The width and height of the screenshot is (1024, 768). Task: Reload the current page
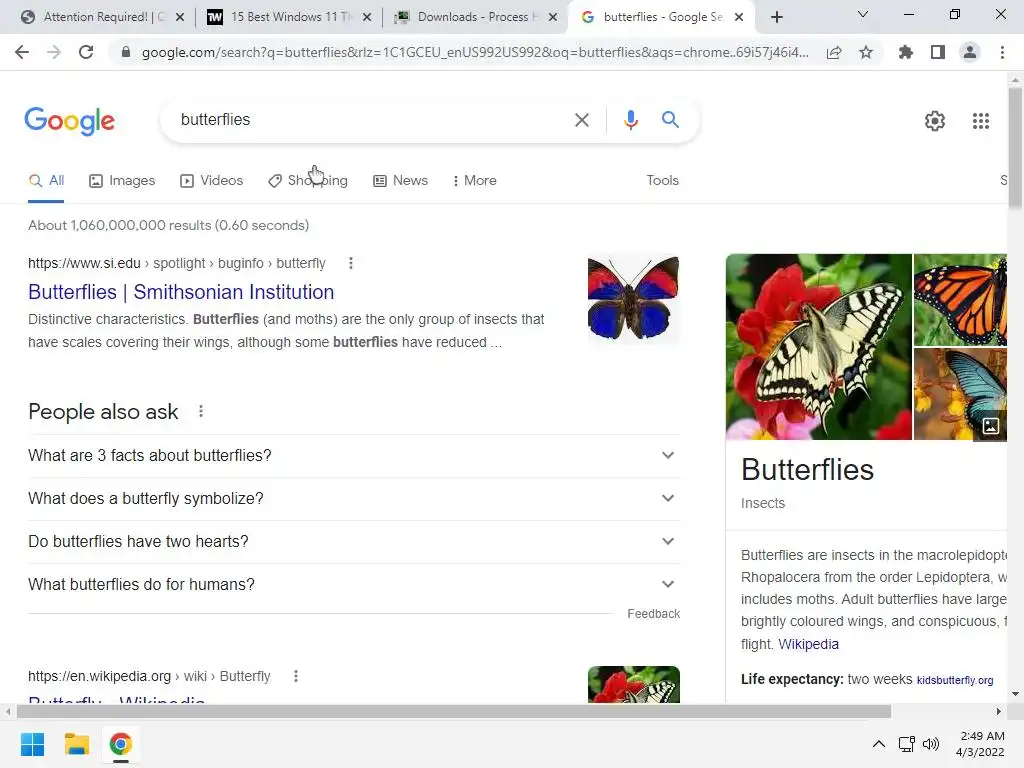point(86,52)
